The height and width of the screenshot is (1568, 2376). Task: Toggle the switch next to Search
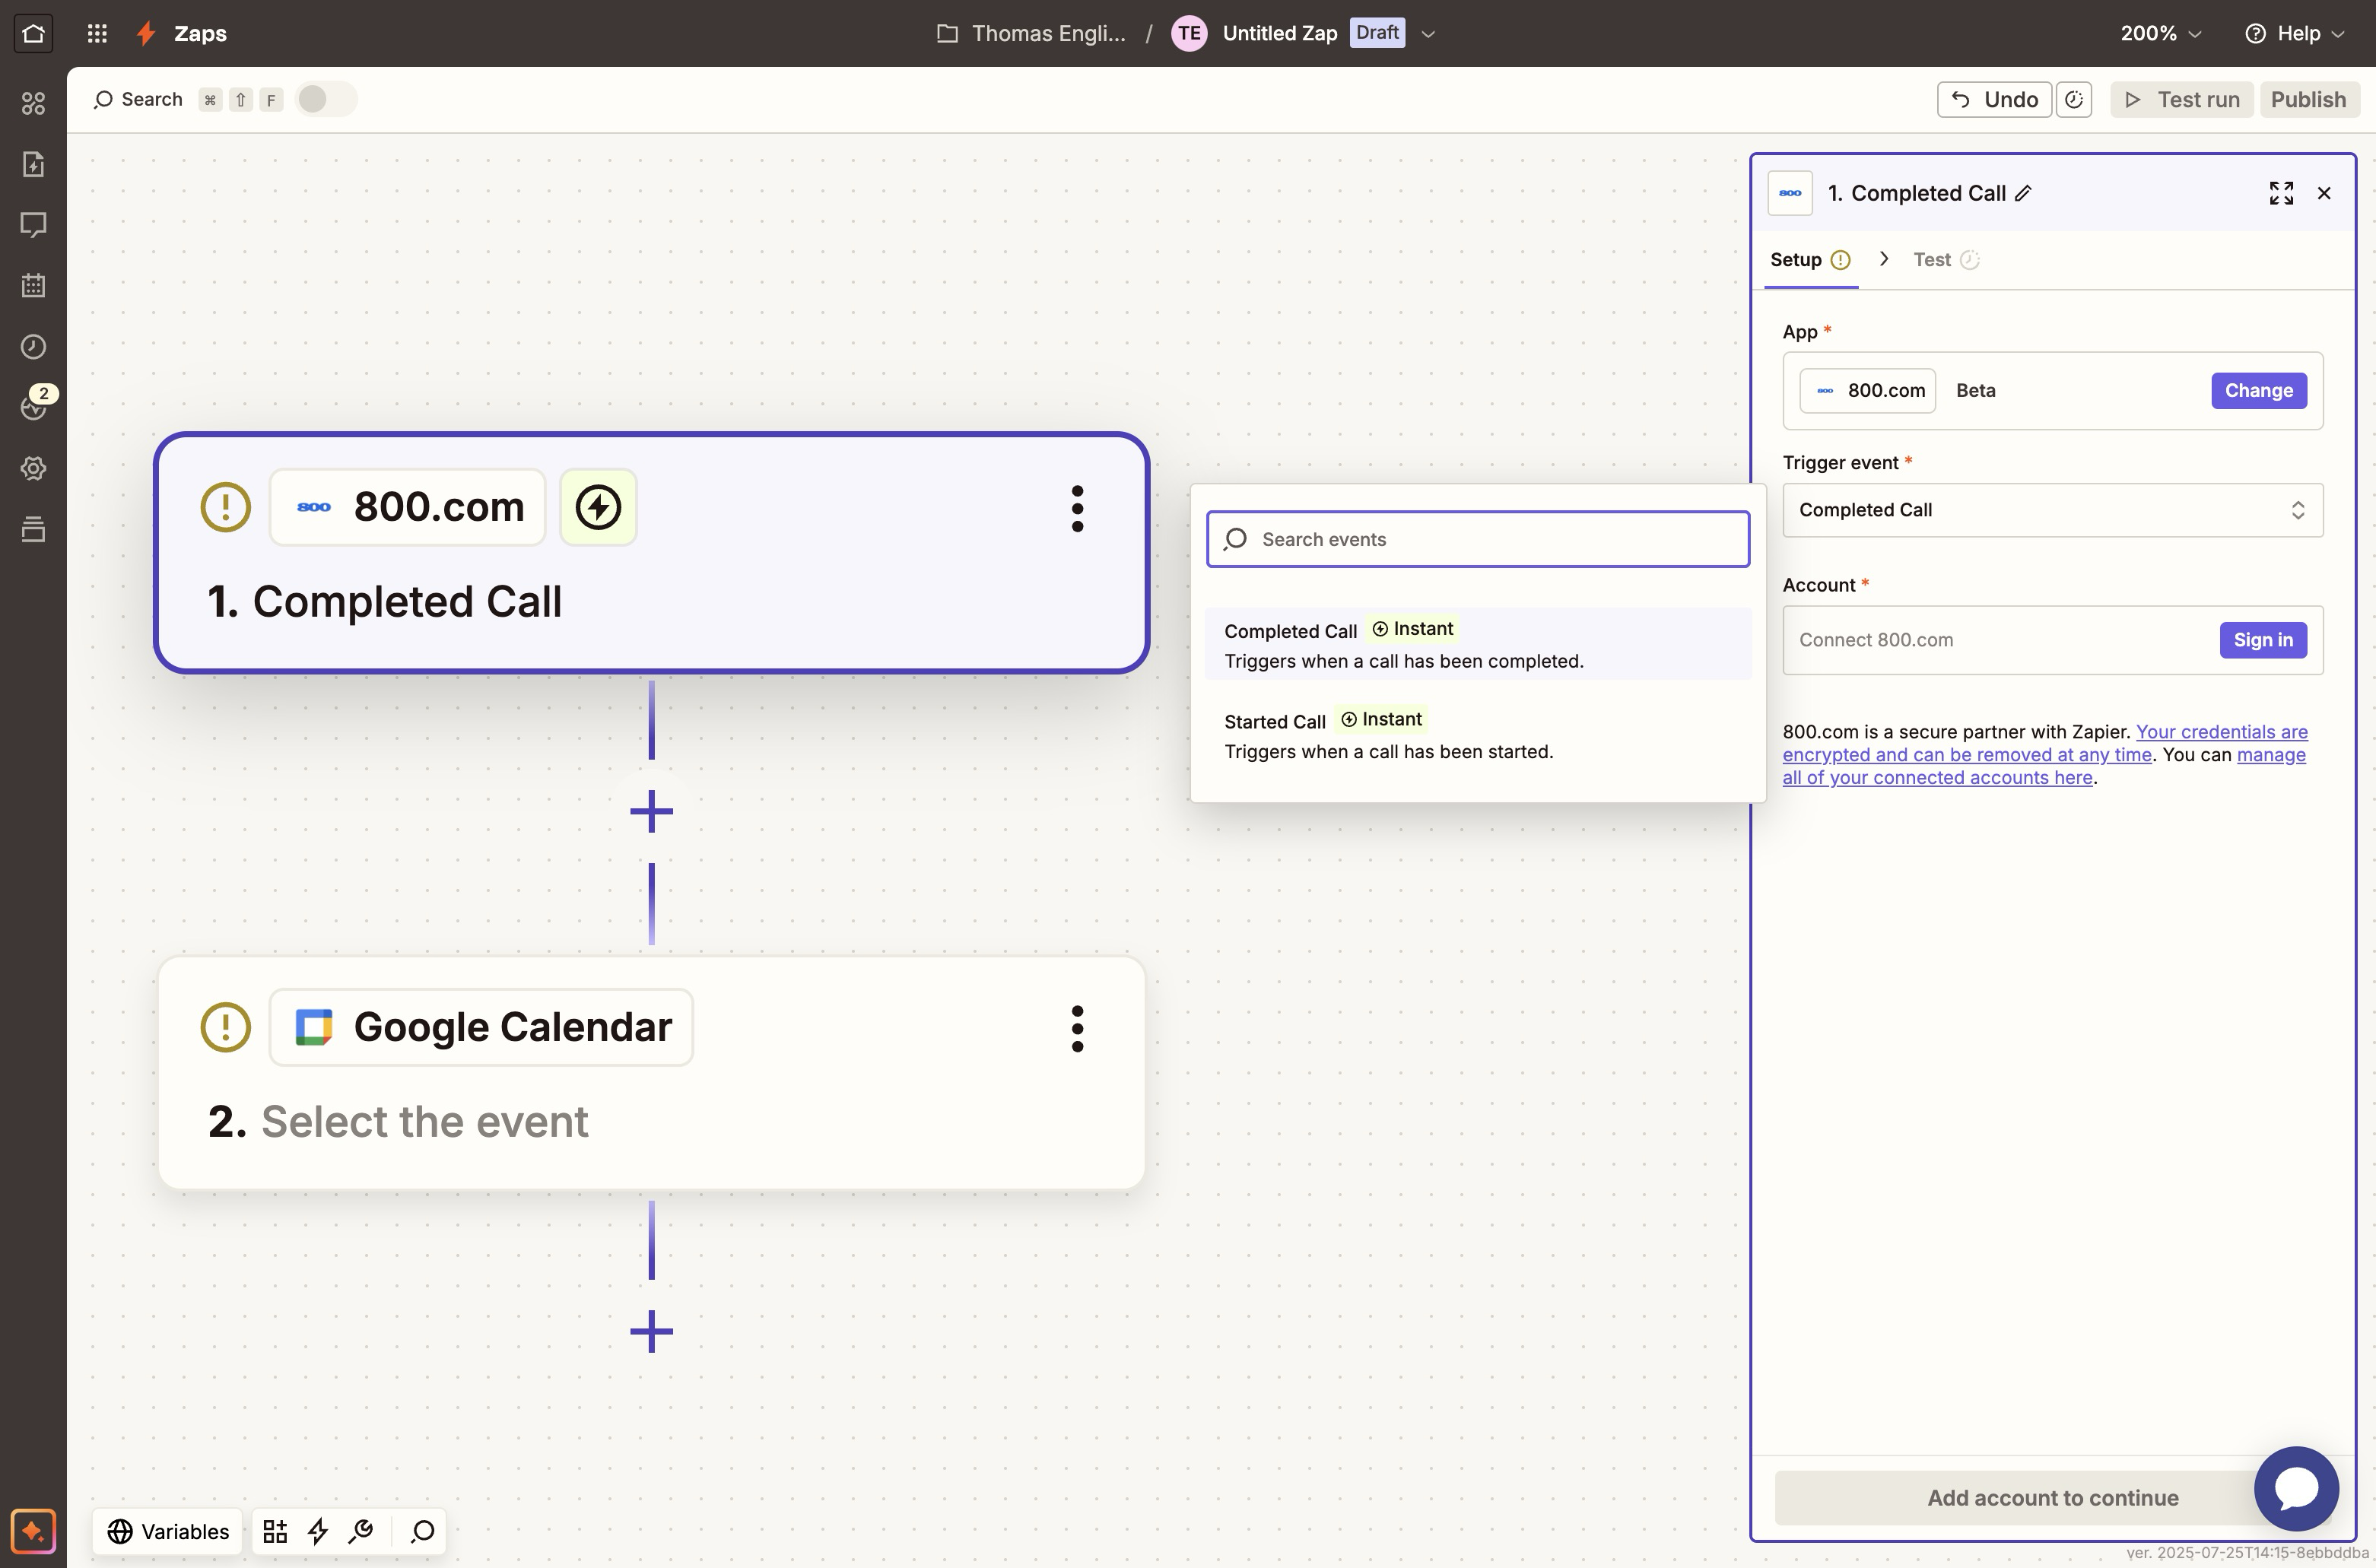[x=326, y=99]
